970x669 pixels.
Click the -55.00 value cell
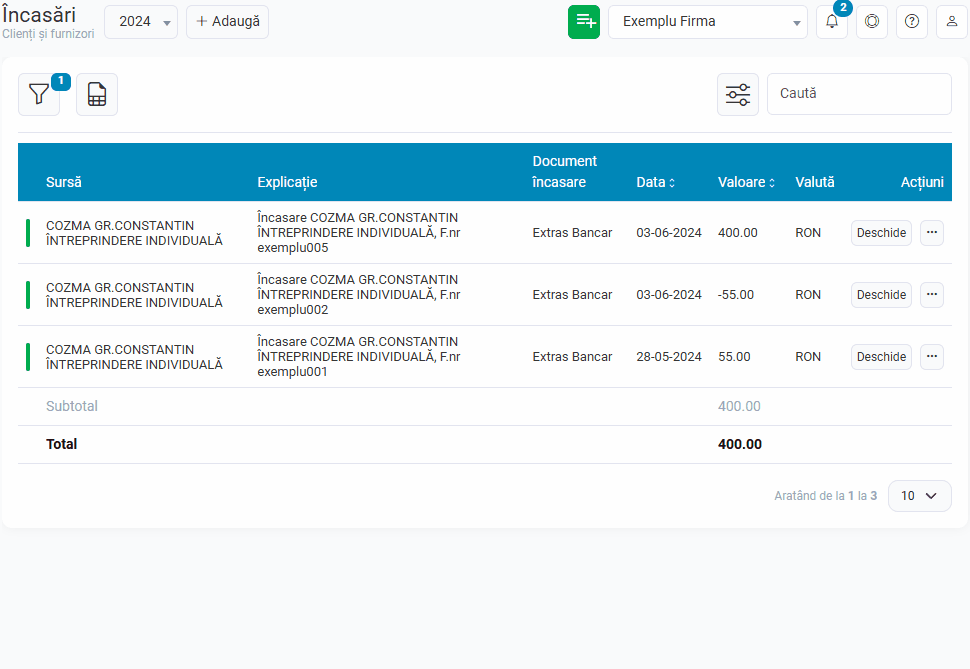tap(736, 295)
